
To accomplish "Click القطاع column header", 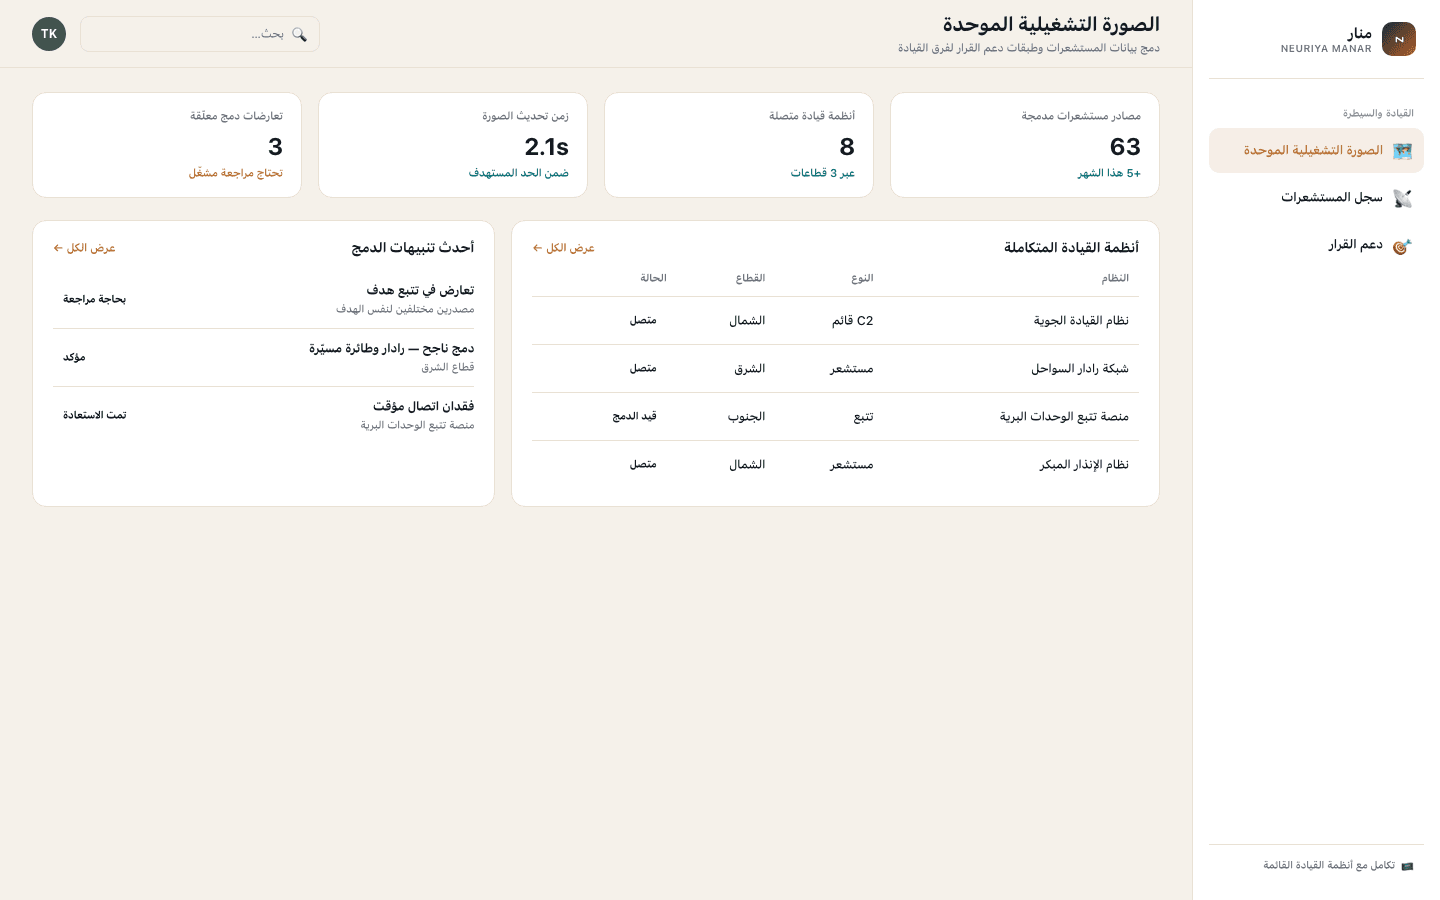I will click(x=751, y=278).
